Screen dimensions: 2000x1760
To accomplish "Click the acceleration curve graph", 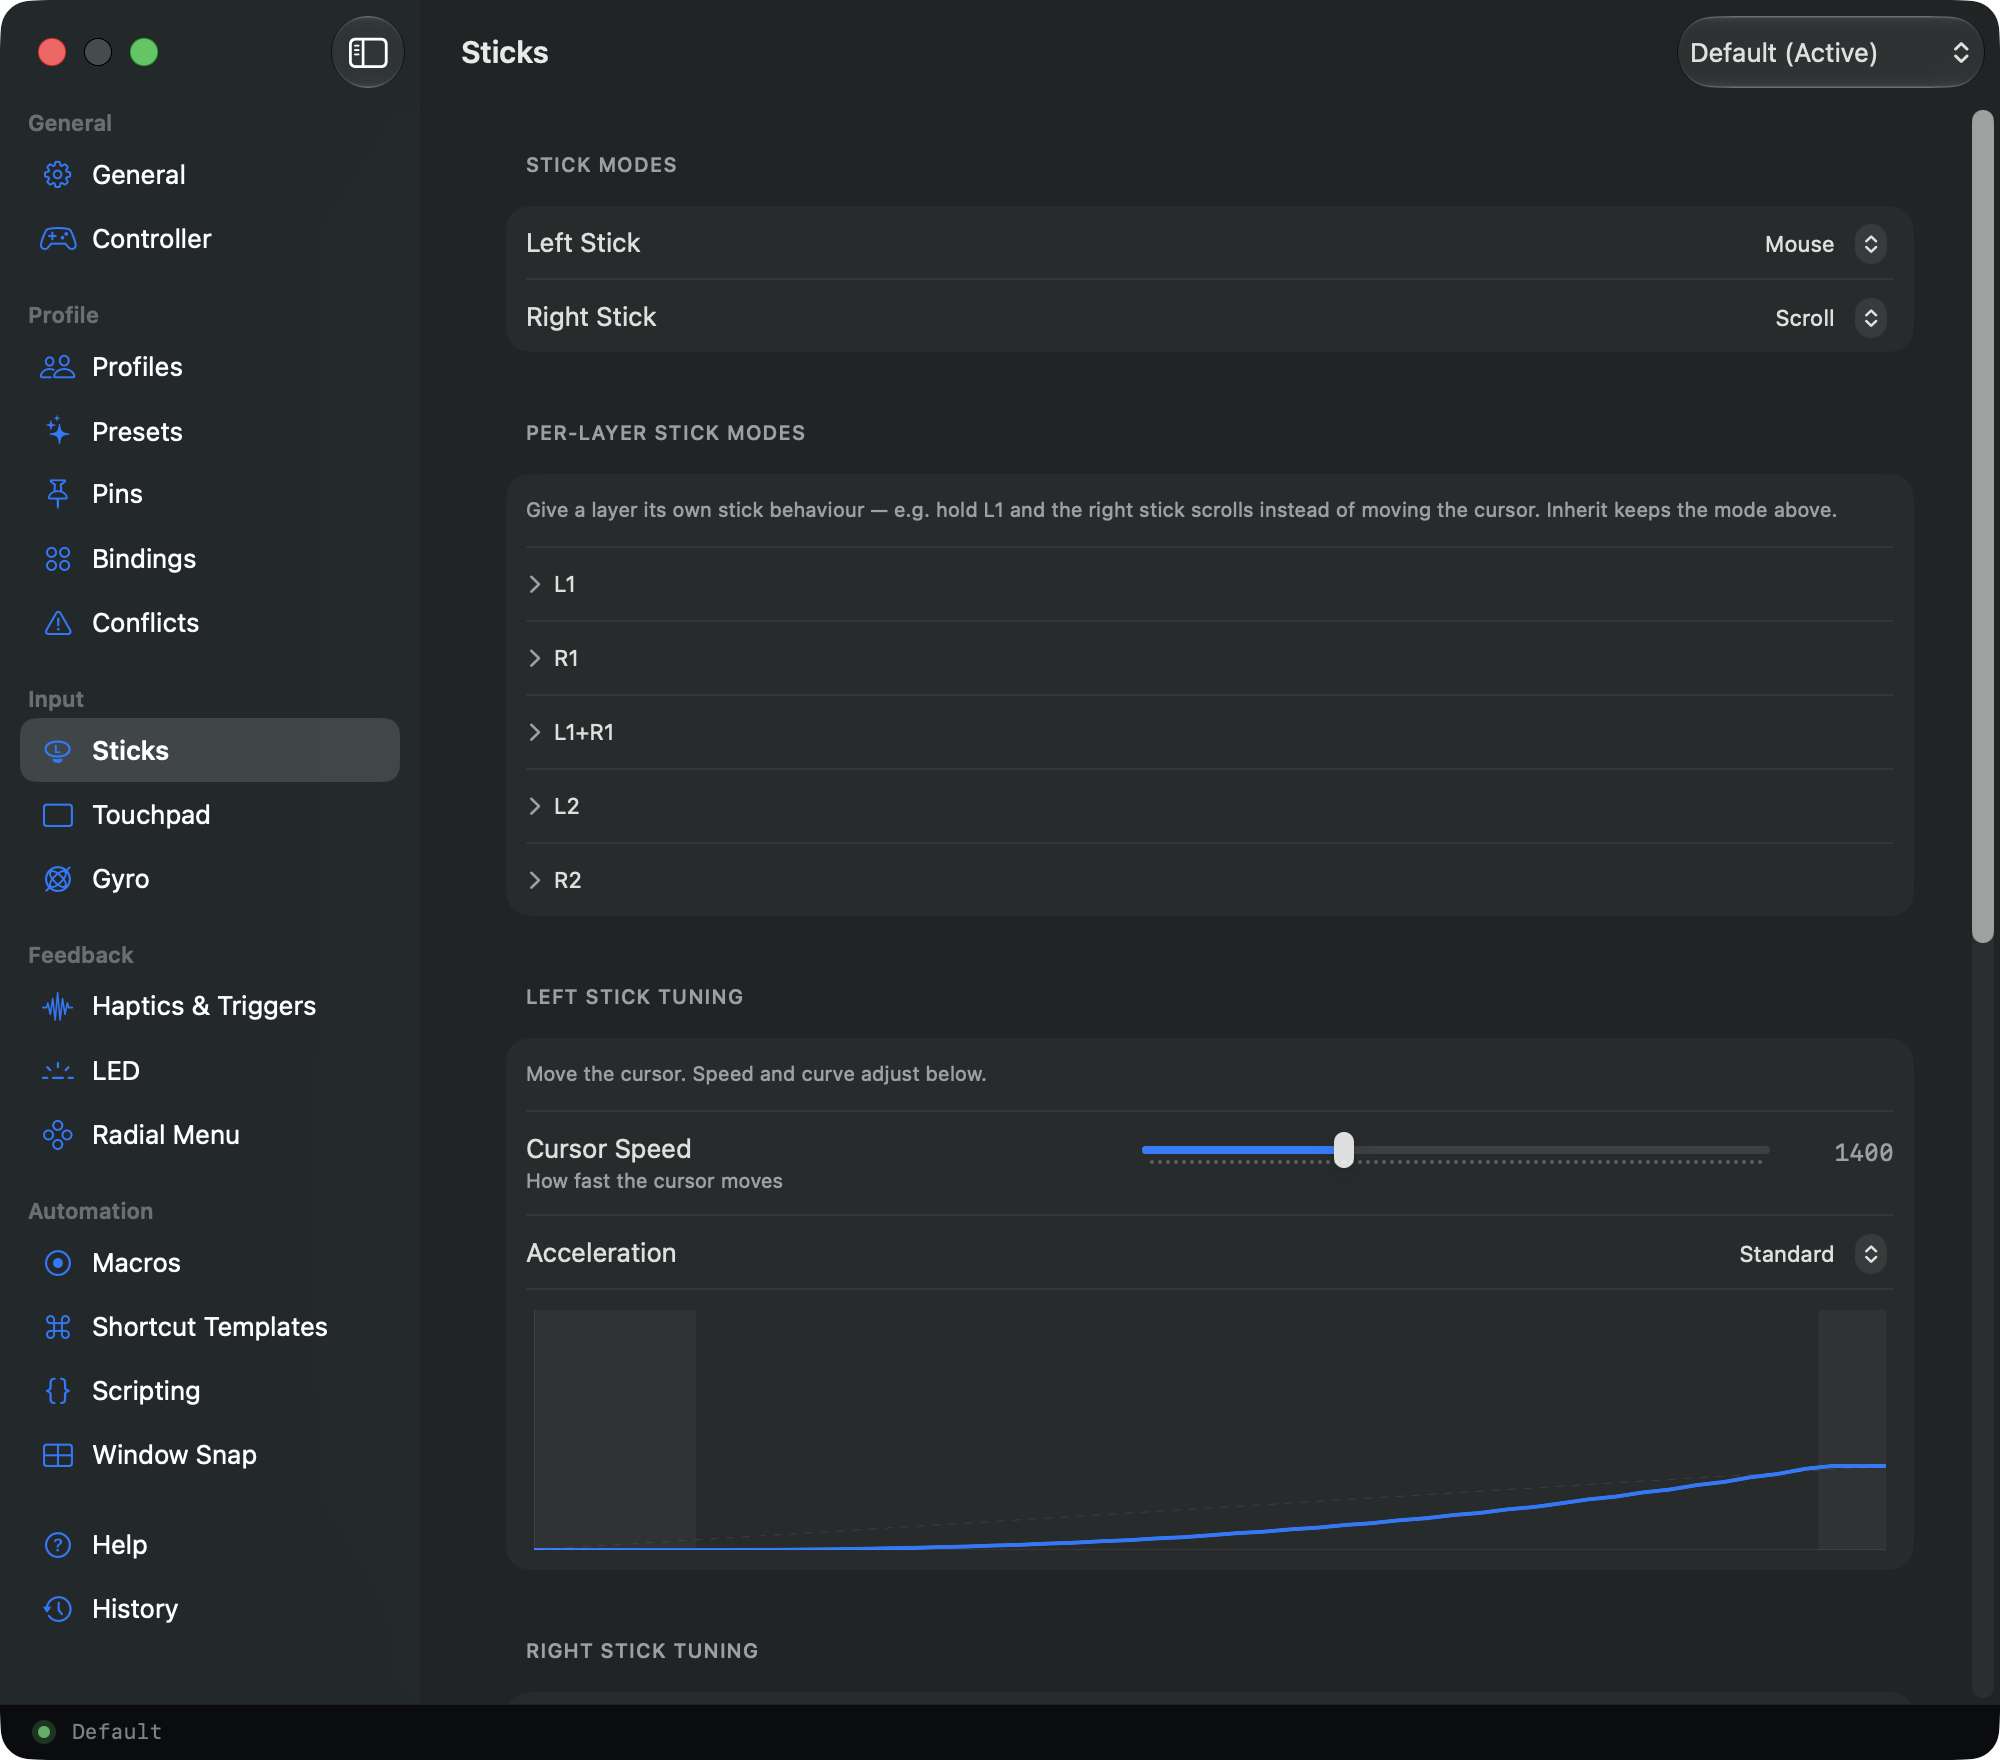I will pos(1210,1430).
